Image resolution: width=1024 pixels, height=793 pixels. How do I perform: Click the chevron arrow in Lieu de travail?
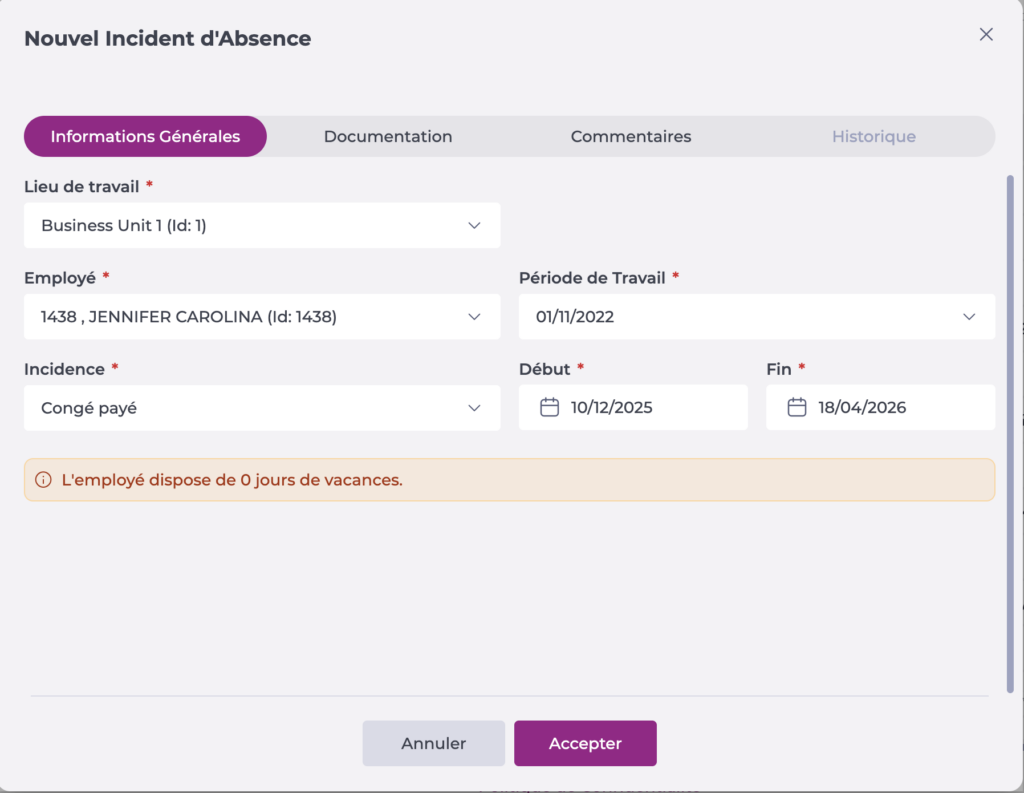click(475, 226)
